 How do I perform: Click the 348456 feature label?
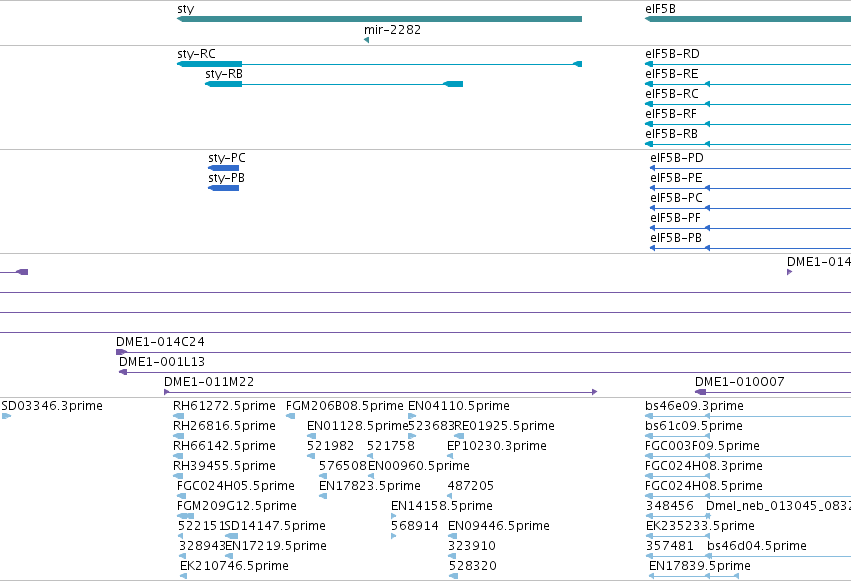(670, 506)
